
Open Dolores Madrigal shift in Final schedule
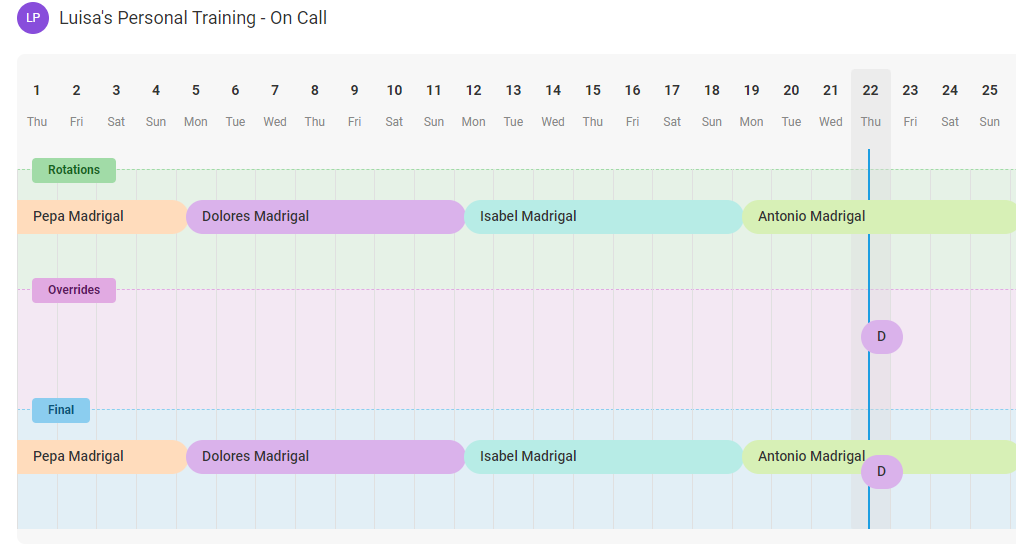point(325,457)
